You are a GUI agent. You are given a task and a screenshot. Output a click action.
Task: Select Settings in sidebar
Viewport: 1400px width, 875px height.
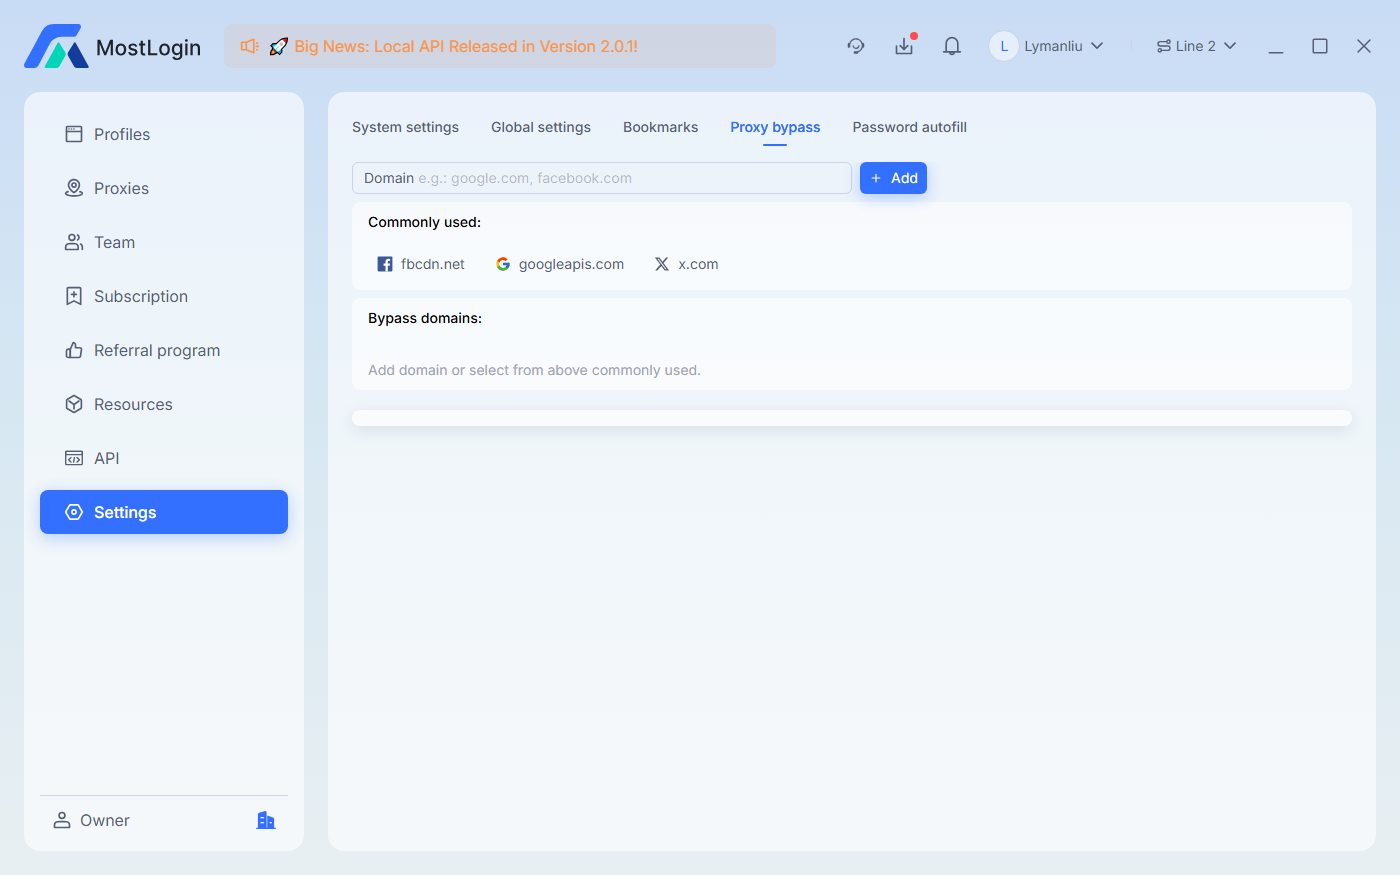[164, 512]
